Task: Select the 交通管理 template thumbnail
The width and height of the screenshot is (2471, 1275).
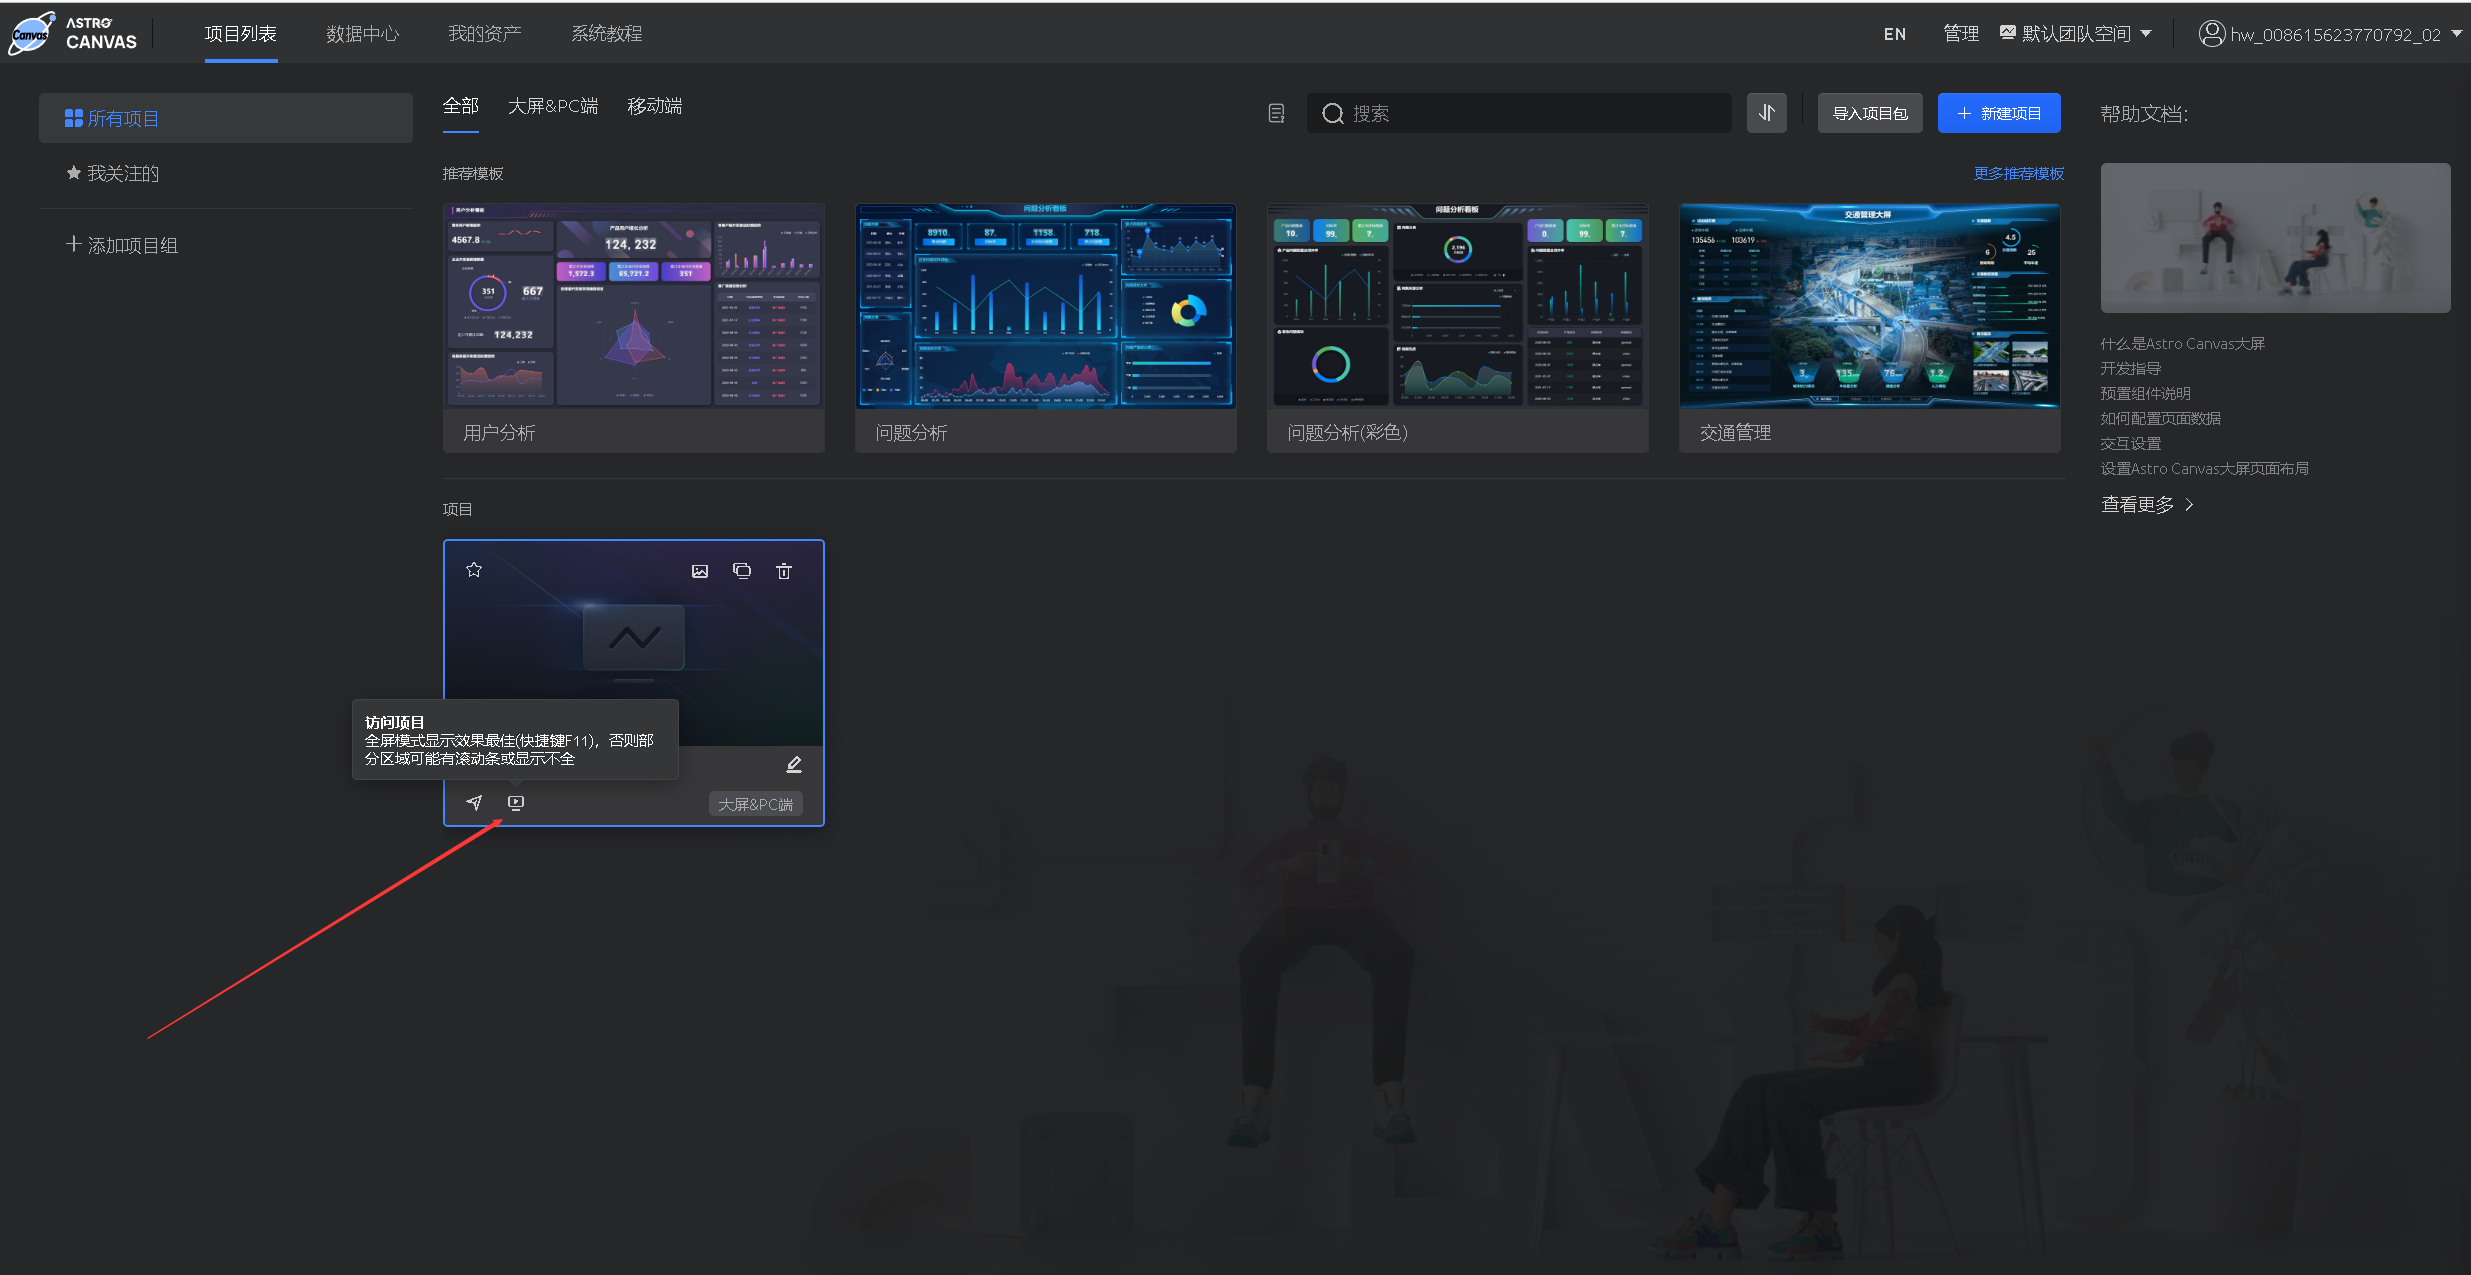Action: coord(1869,306)
